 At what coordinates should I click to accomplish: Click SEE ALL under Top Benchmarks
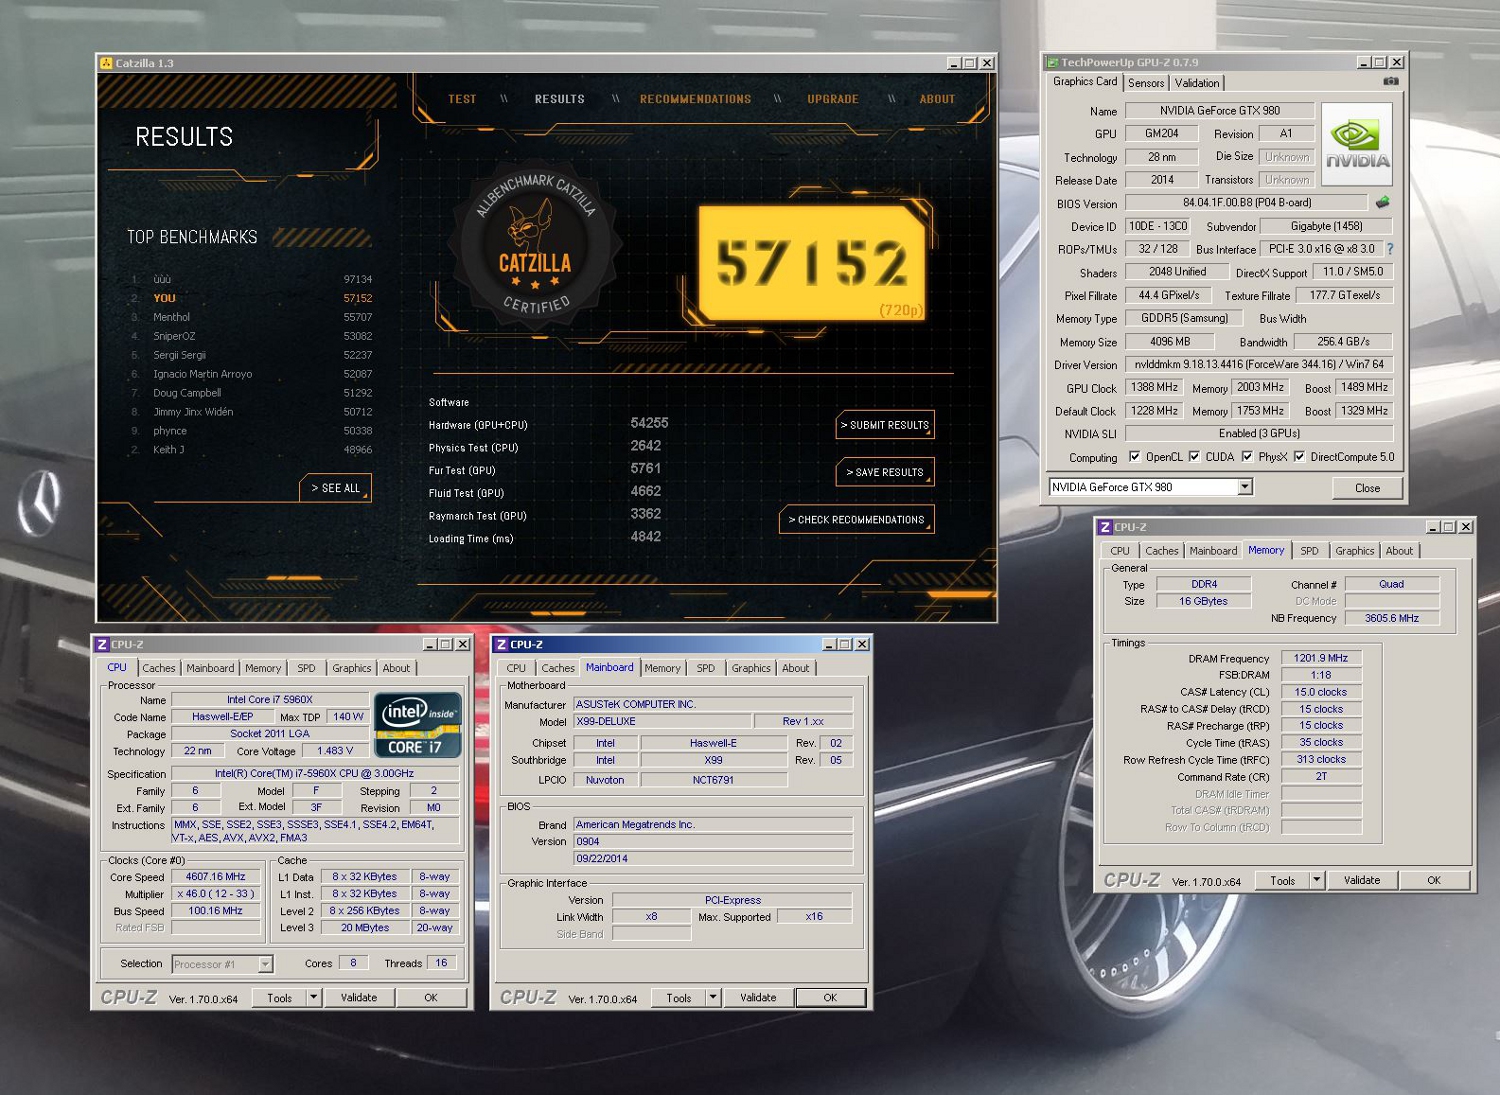335,488
